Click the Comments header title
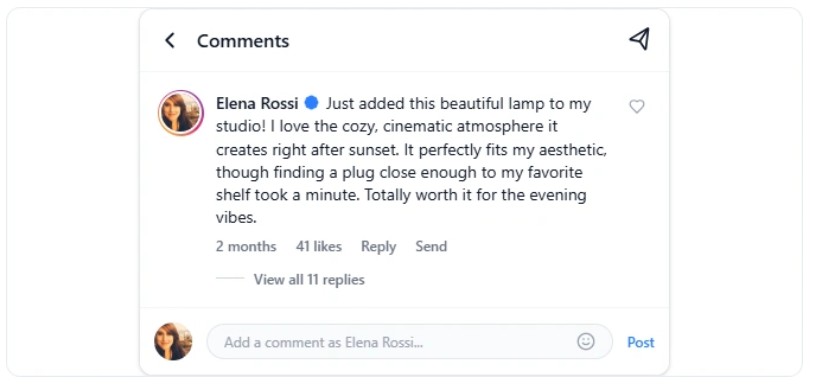This screenshot has height=385, width=823. coord(243,41)
